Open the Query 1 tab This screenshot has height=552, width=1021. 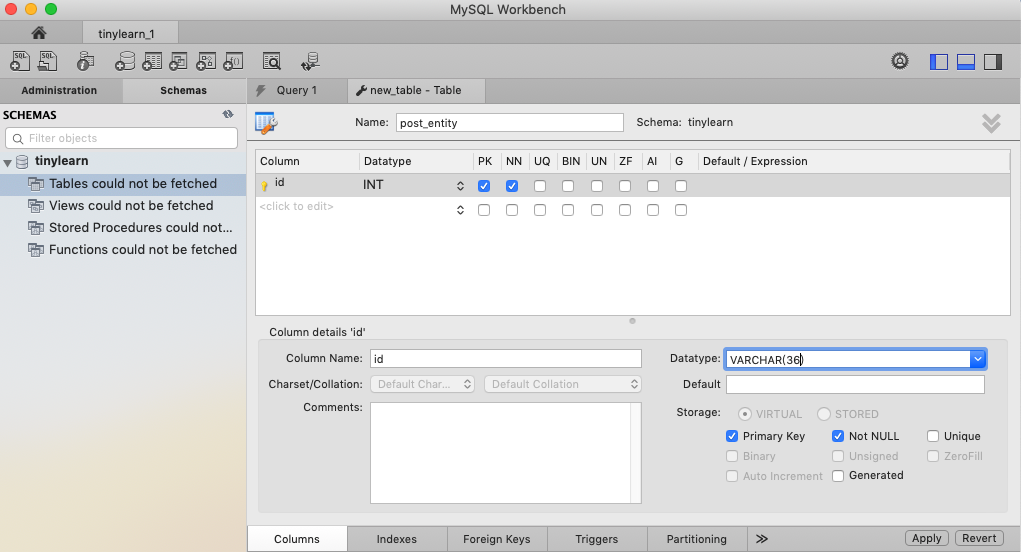(x=297, y=90)
